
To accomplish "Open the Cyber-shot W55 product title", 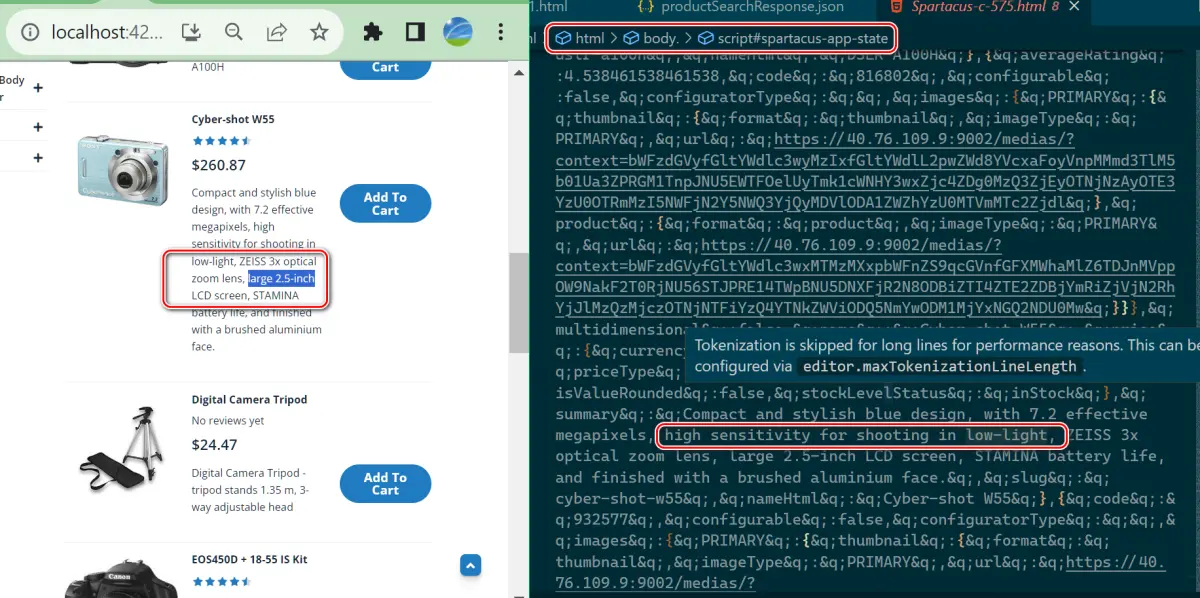I will coord(233,119).
